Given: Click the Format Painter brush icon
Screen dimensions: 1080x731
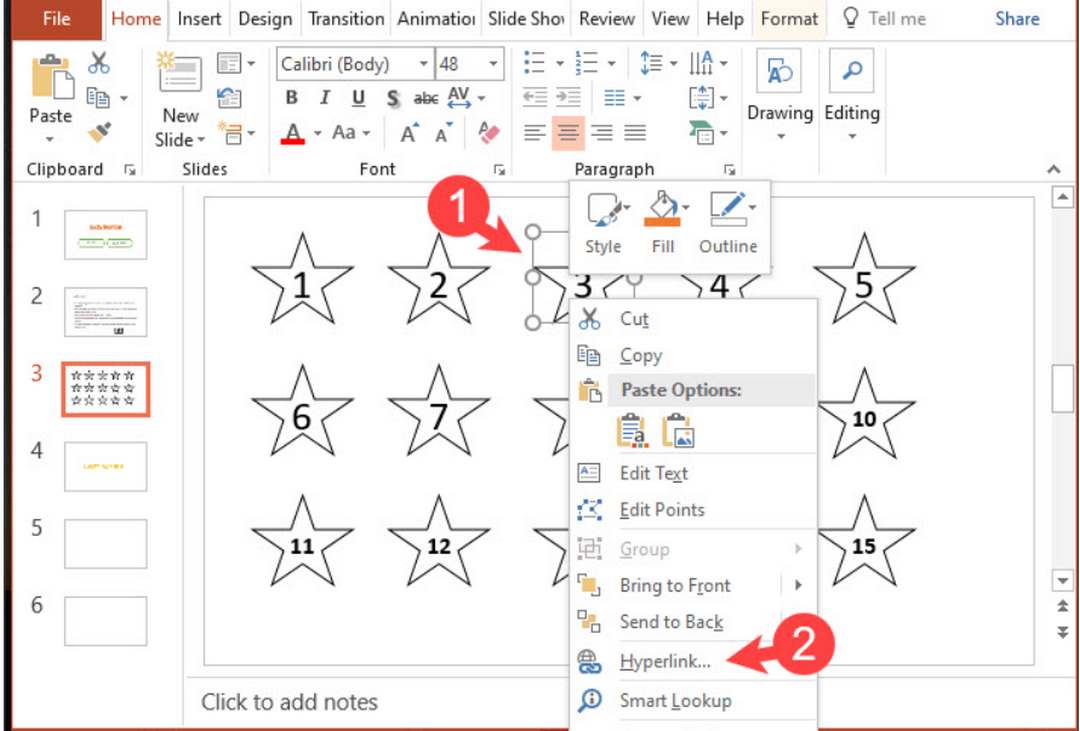Looking at the screenshot, I should point(99,132).
